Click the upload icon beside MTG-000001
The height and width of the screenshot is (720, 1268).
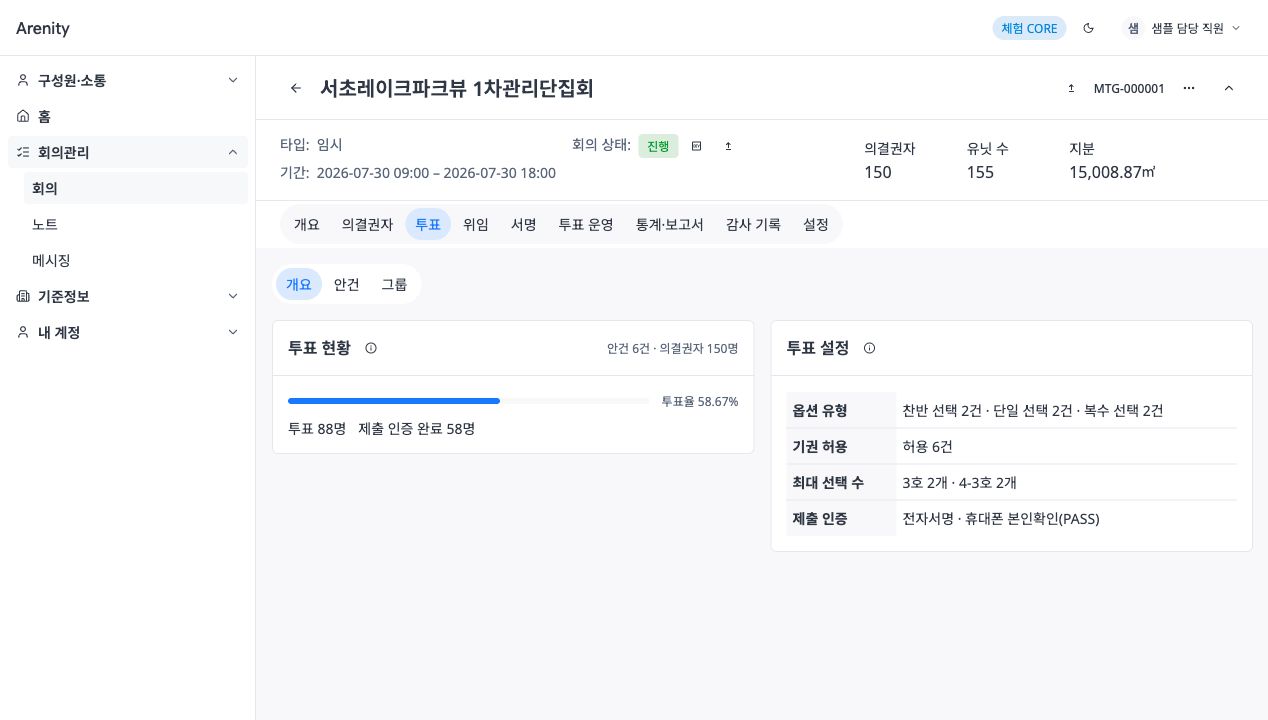(1071, 88)
